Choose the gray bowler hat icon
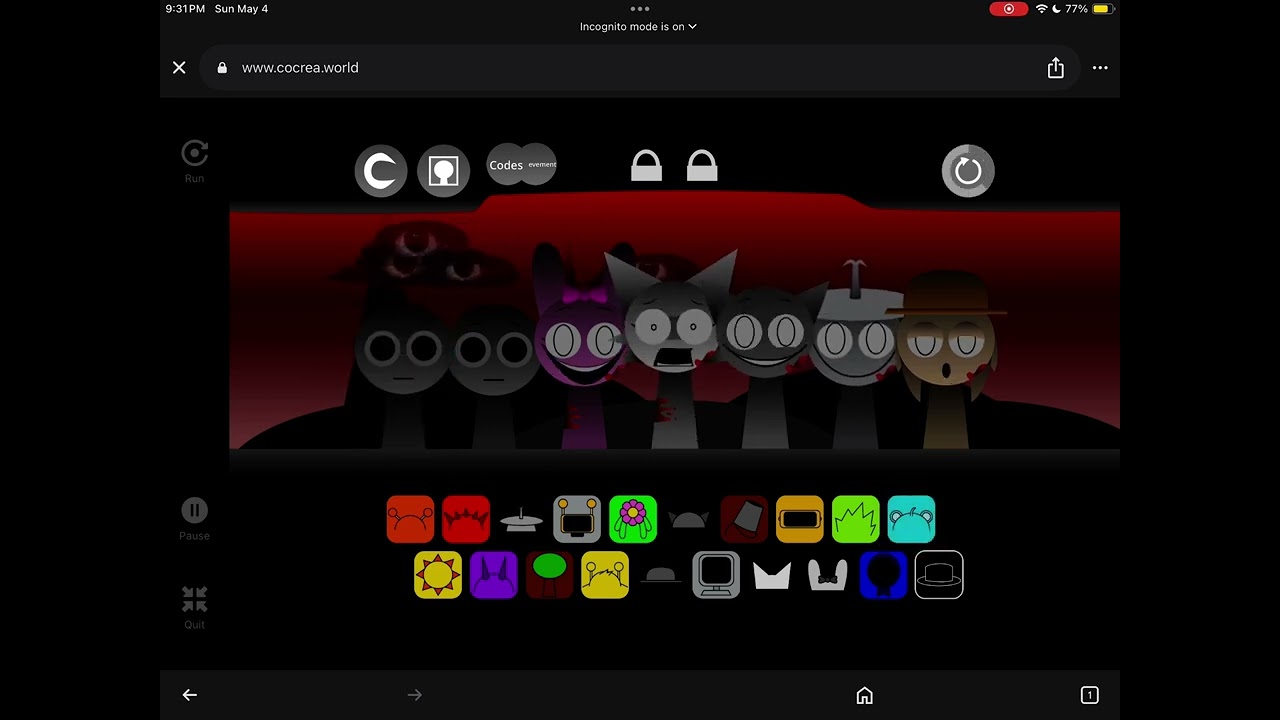Viewport: 1280px width, 720px height. (660, 575)
